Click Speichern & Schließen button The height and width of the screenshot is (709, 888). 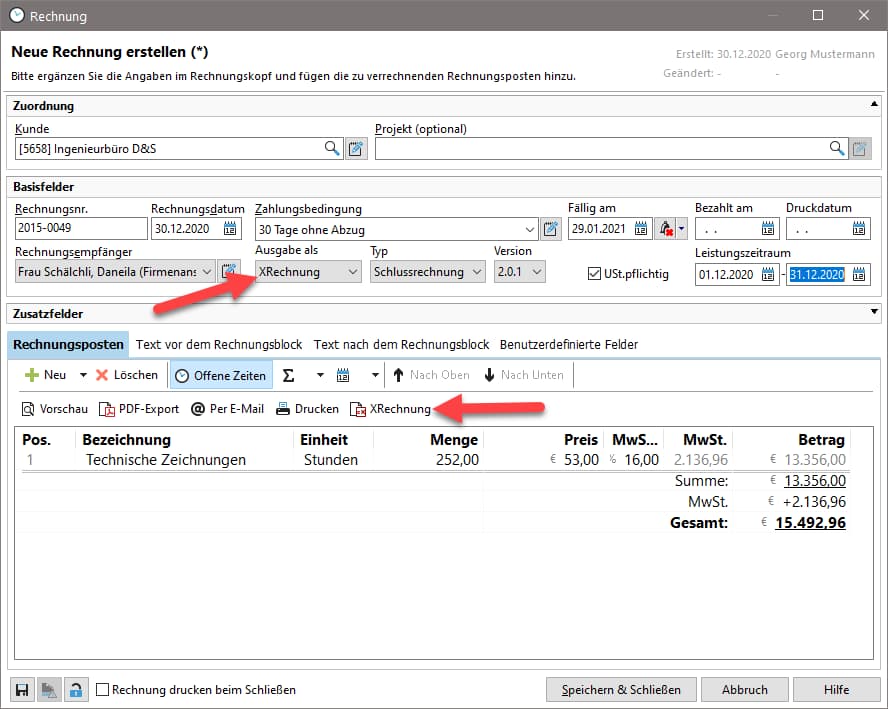621,690
